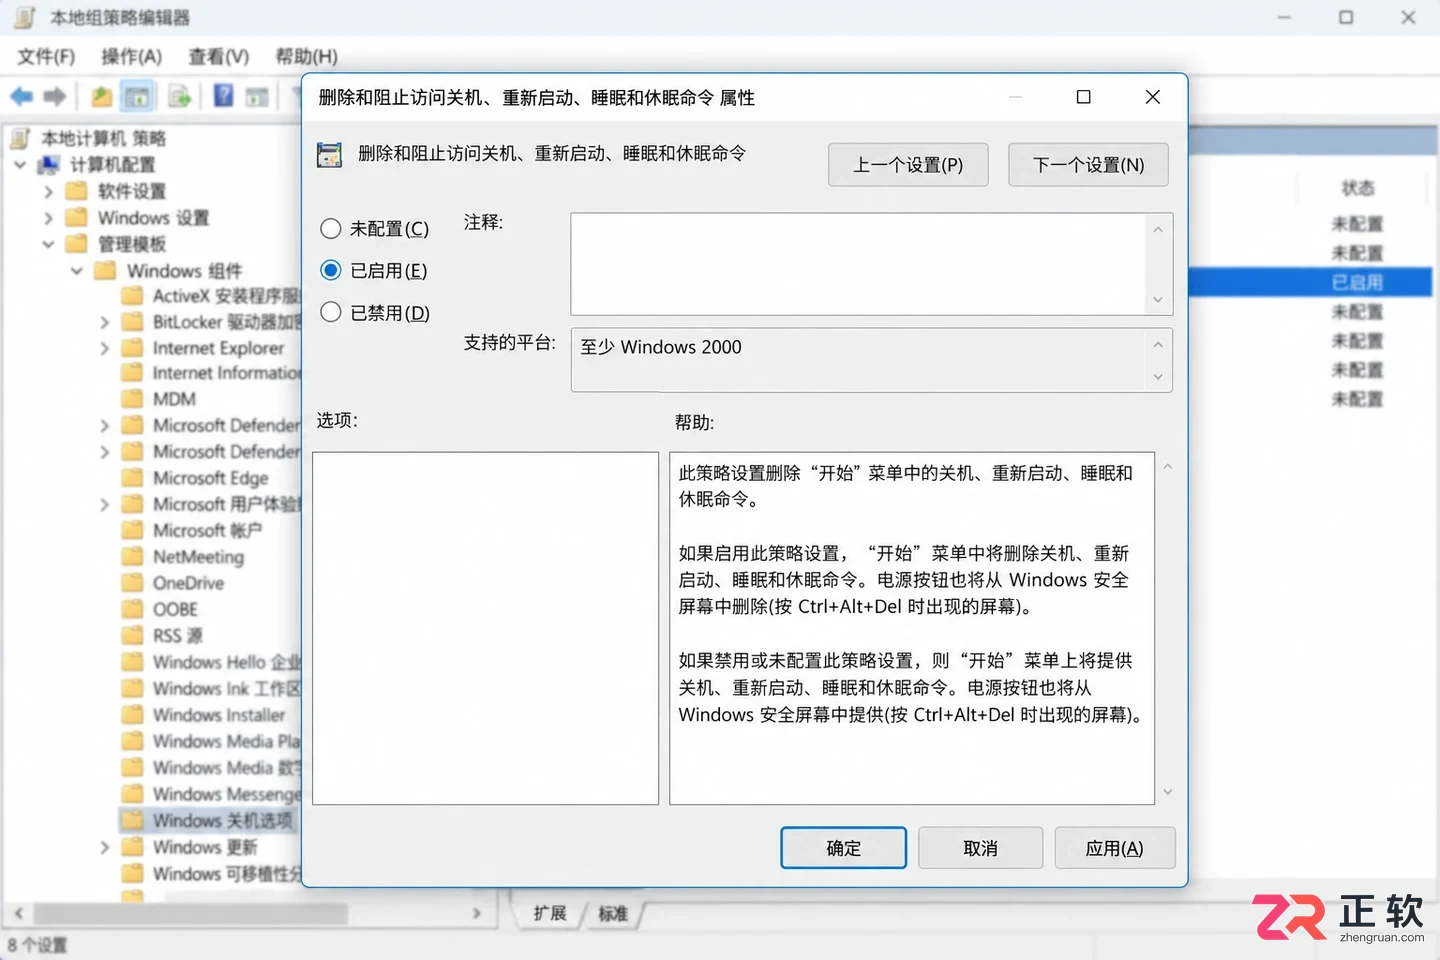
Task: Click the tree pane's scroll left arrow
Action: tap(18, 913)
